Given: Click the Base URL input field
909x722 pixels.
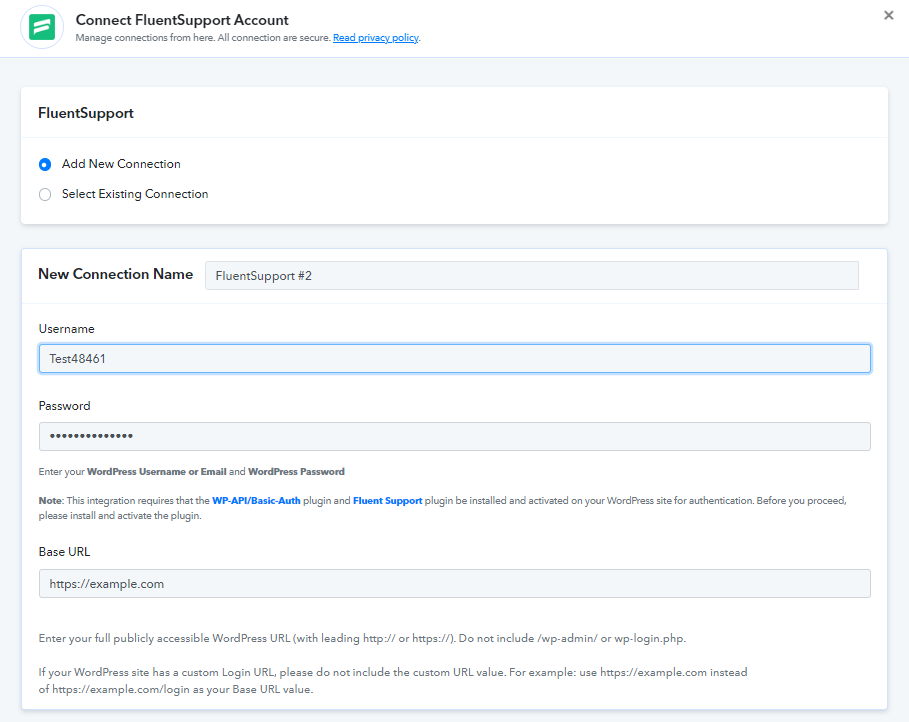Looking at the screenshot, I should [x=454, y=583].
